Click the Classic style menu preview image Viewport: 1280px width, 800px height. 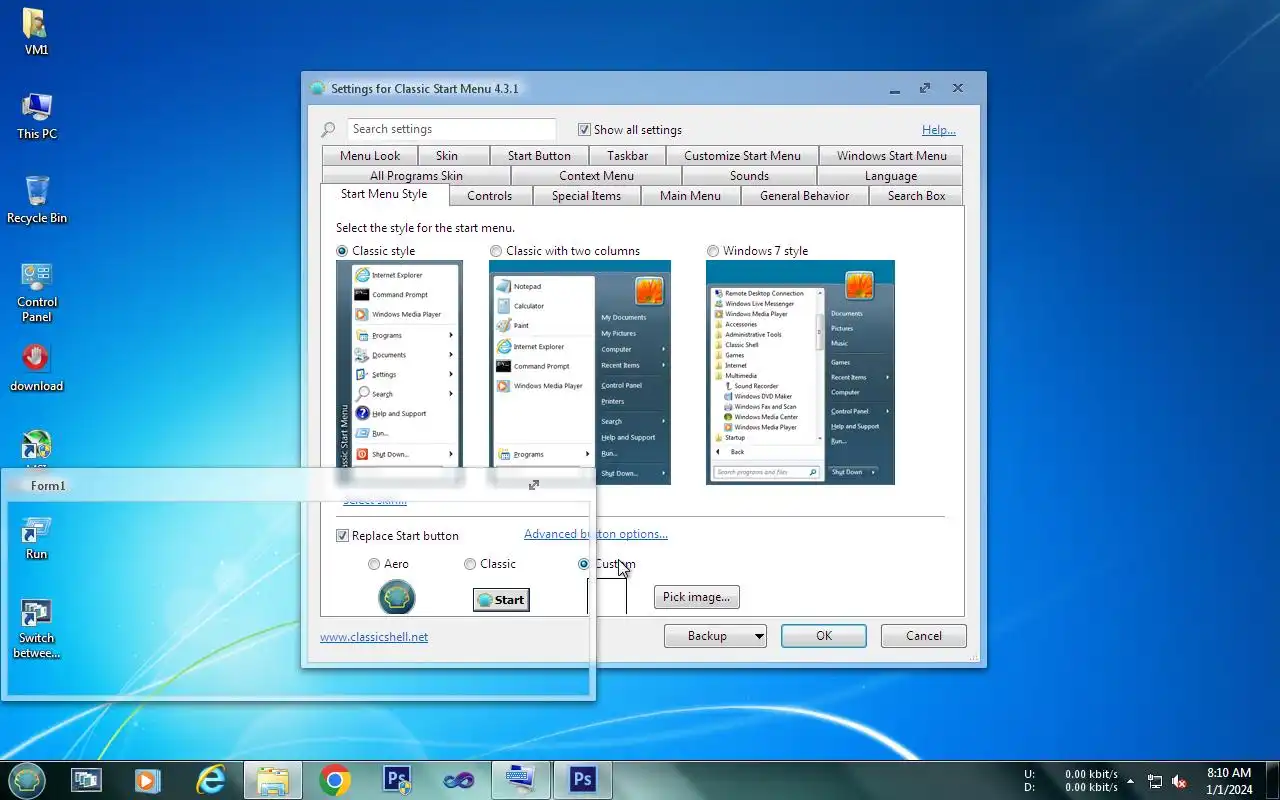click(x=399, y=365)
